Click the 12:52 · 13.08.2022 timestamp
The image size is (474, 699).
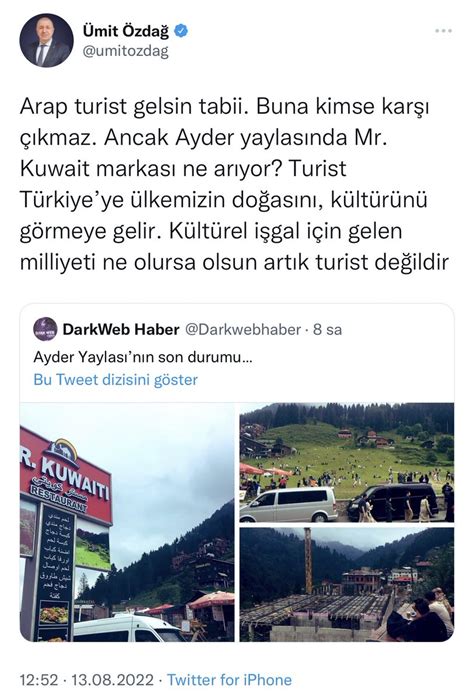point(86,680)
